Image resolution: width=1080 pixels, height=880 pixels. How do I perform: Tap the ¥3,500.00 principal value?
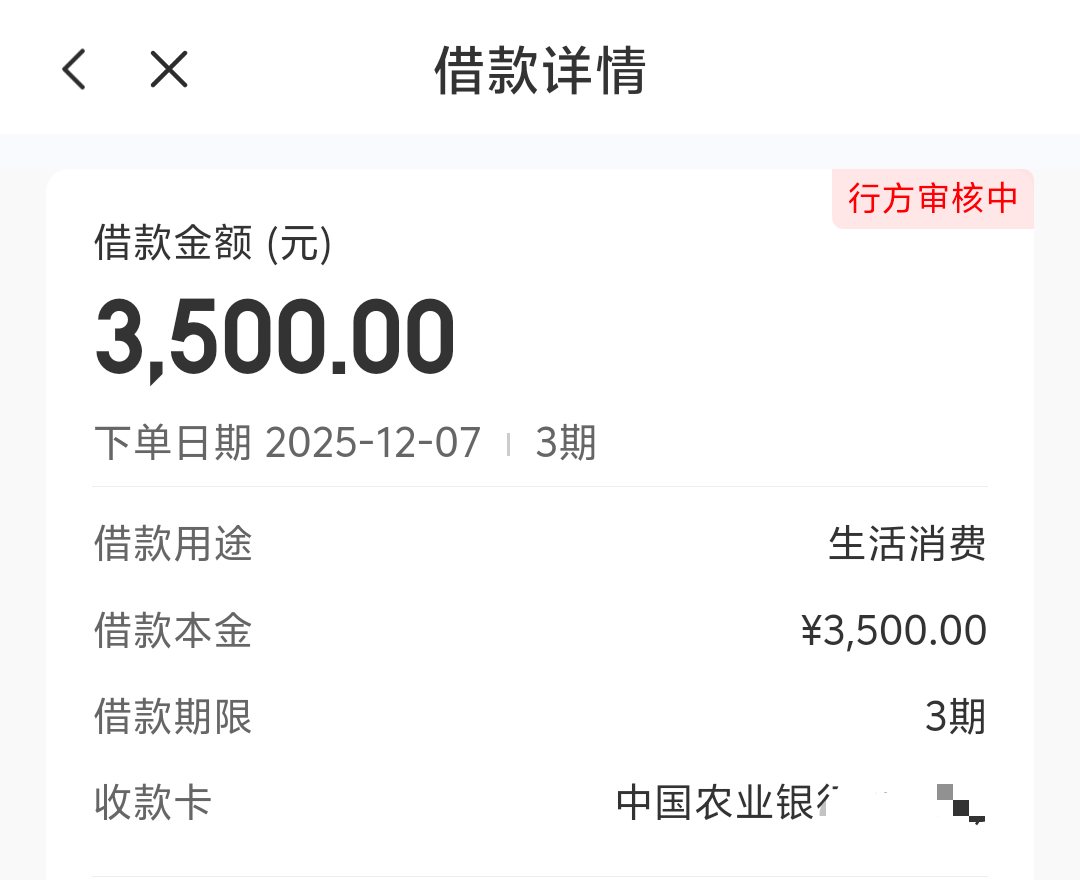[x=894, y=631]
